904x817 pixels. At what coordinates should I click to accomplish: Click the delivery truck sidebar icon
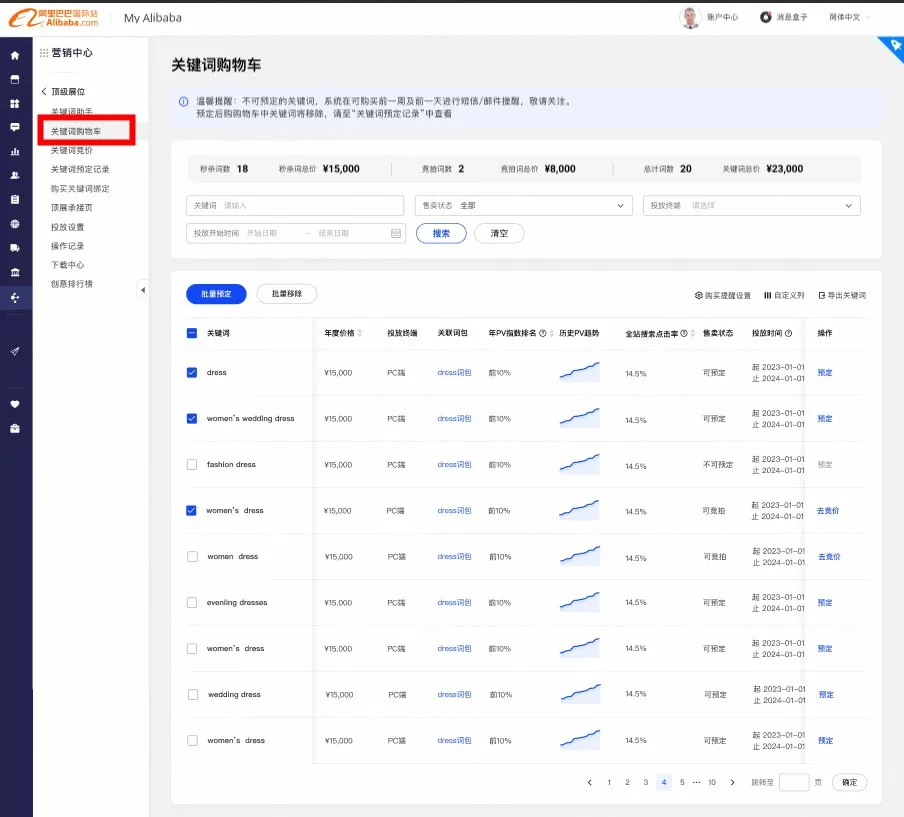(x=15, y=248)
